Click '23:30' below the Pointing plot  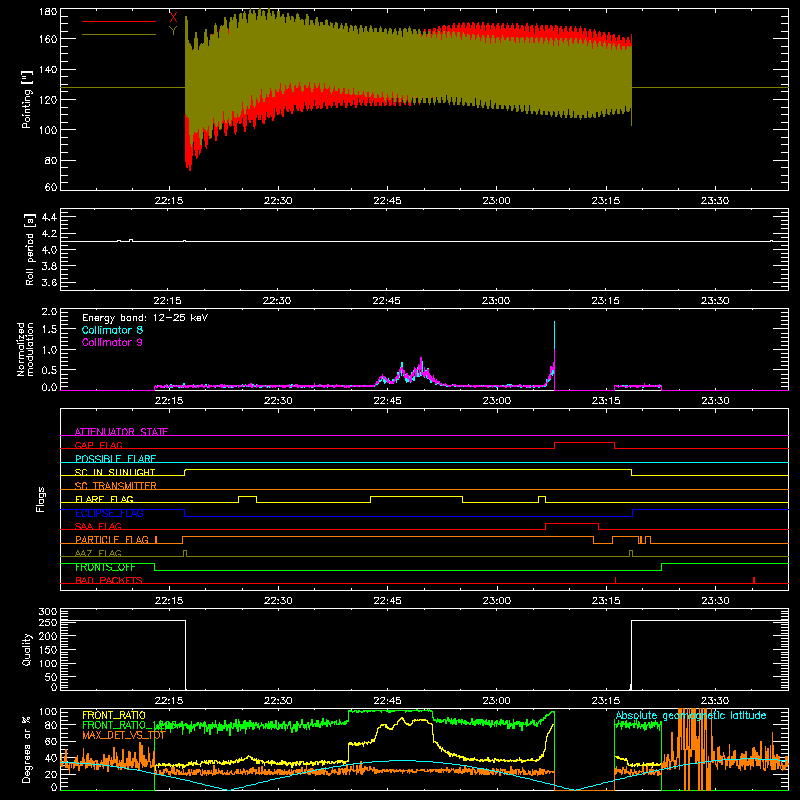coord(715,201)
